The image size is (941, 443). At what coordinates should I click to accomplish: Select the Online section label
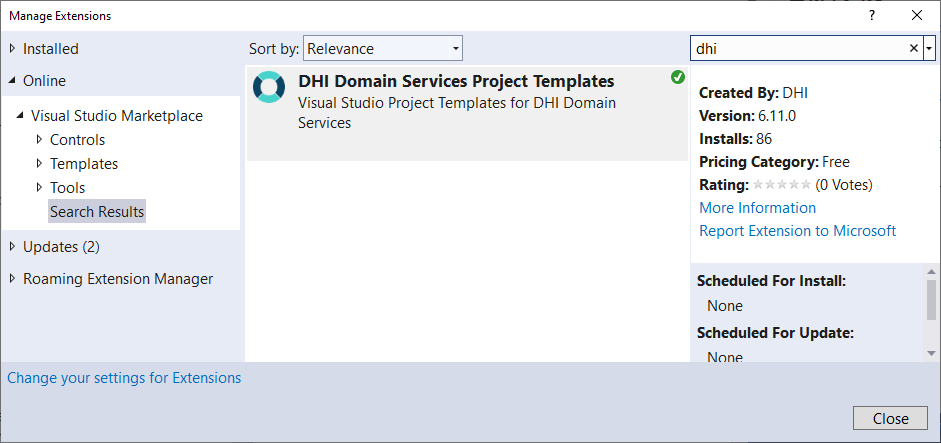(x=44, y=80)
